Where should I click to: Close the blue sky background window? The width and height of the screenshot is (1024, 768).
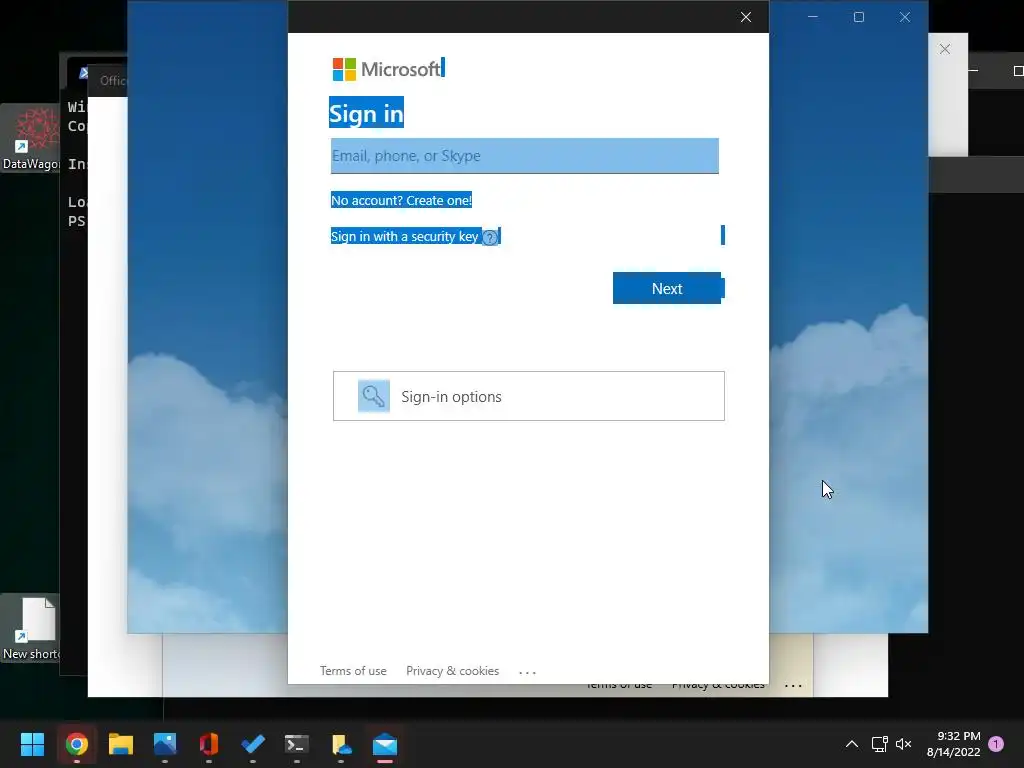click(904, 17)
